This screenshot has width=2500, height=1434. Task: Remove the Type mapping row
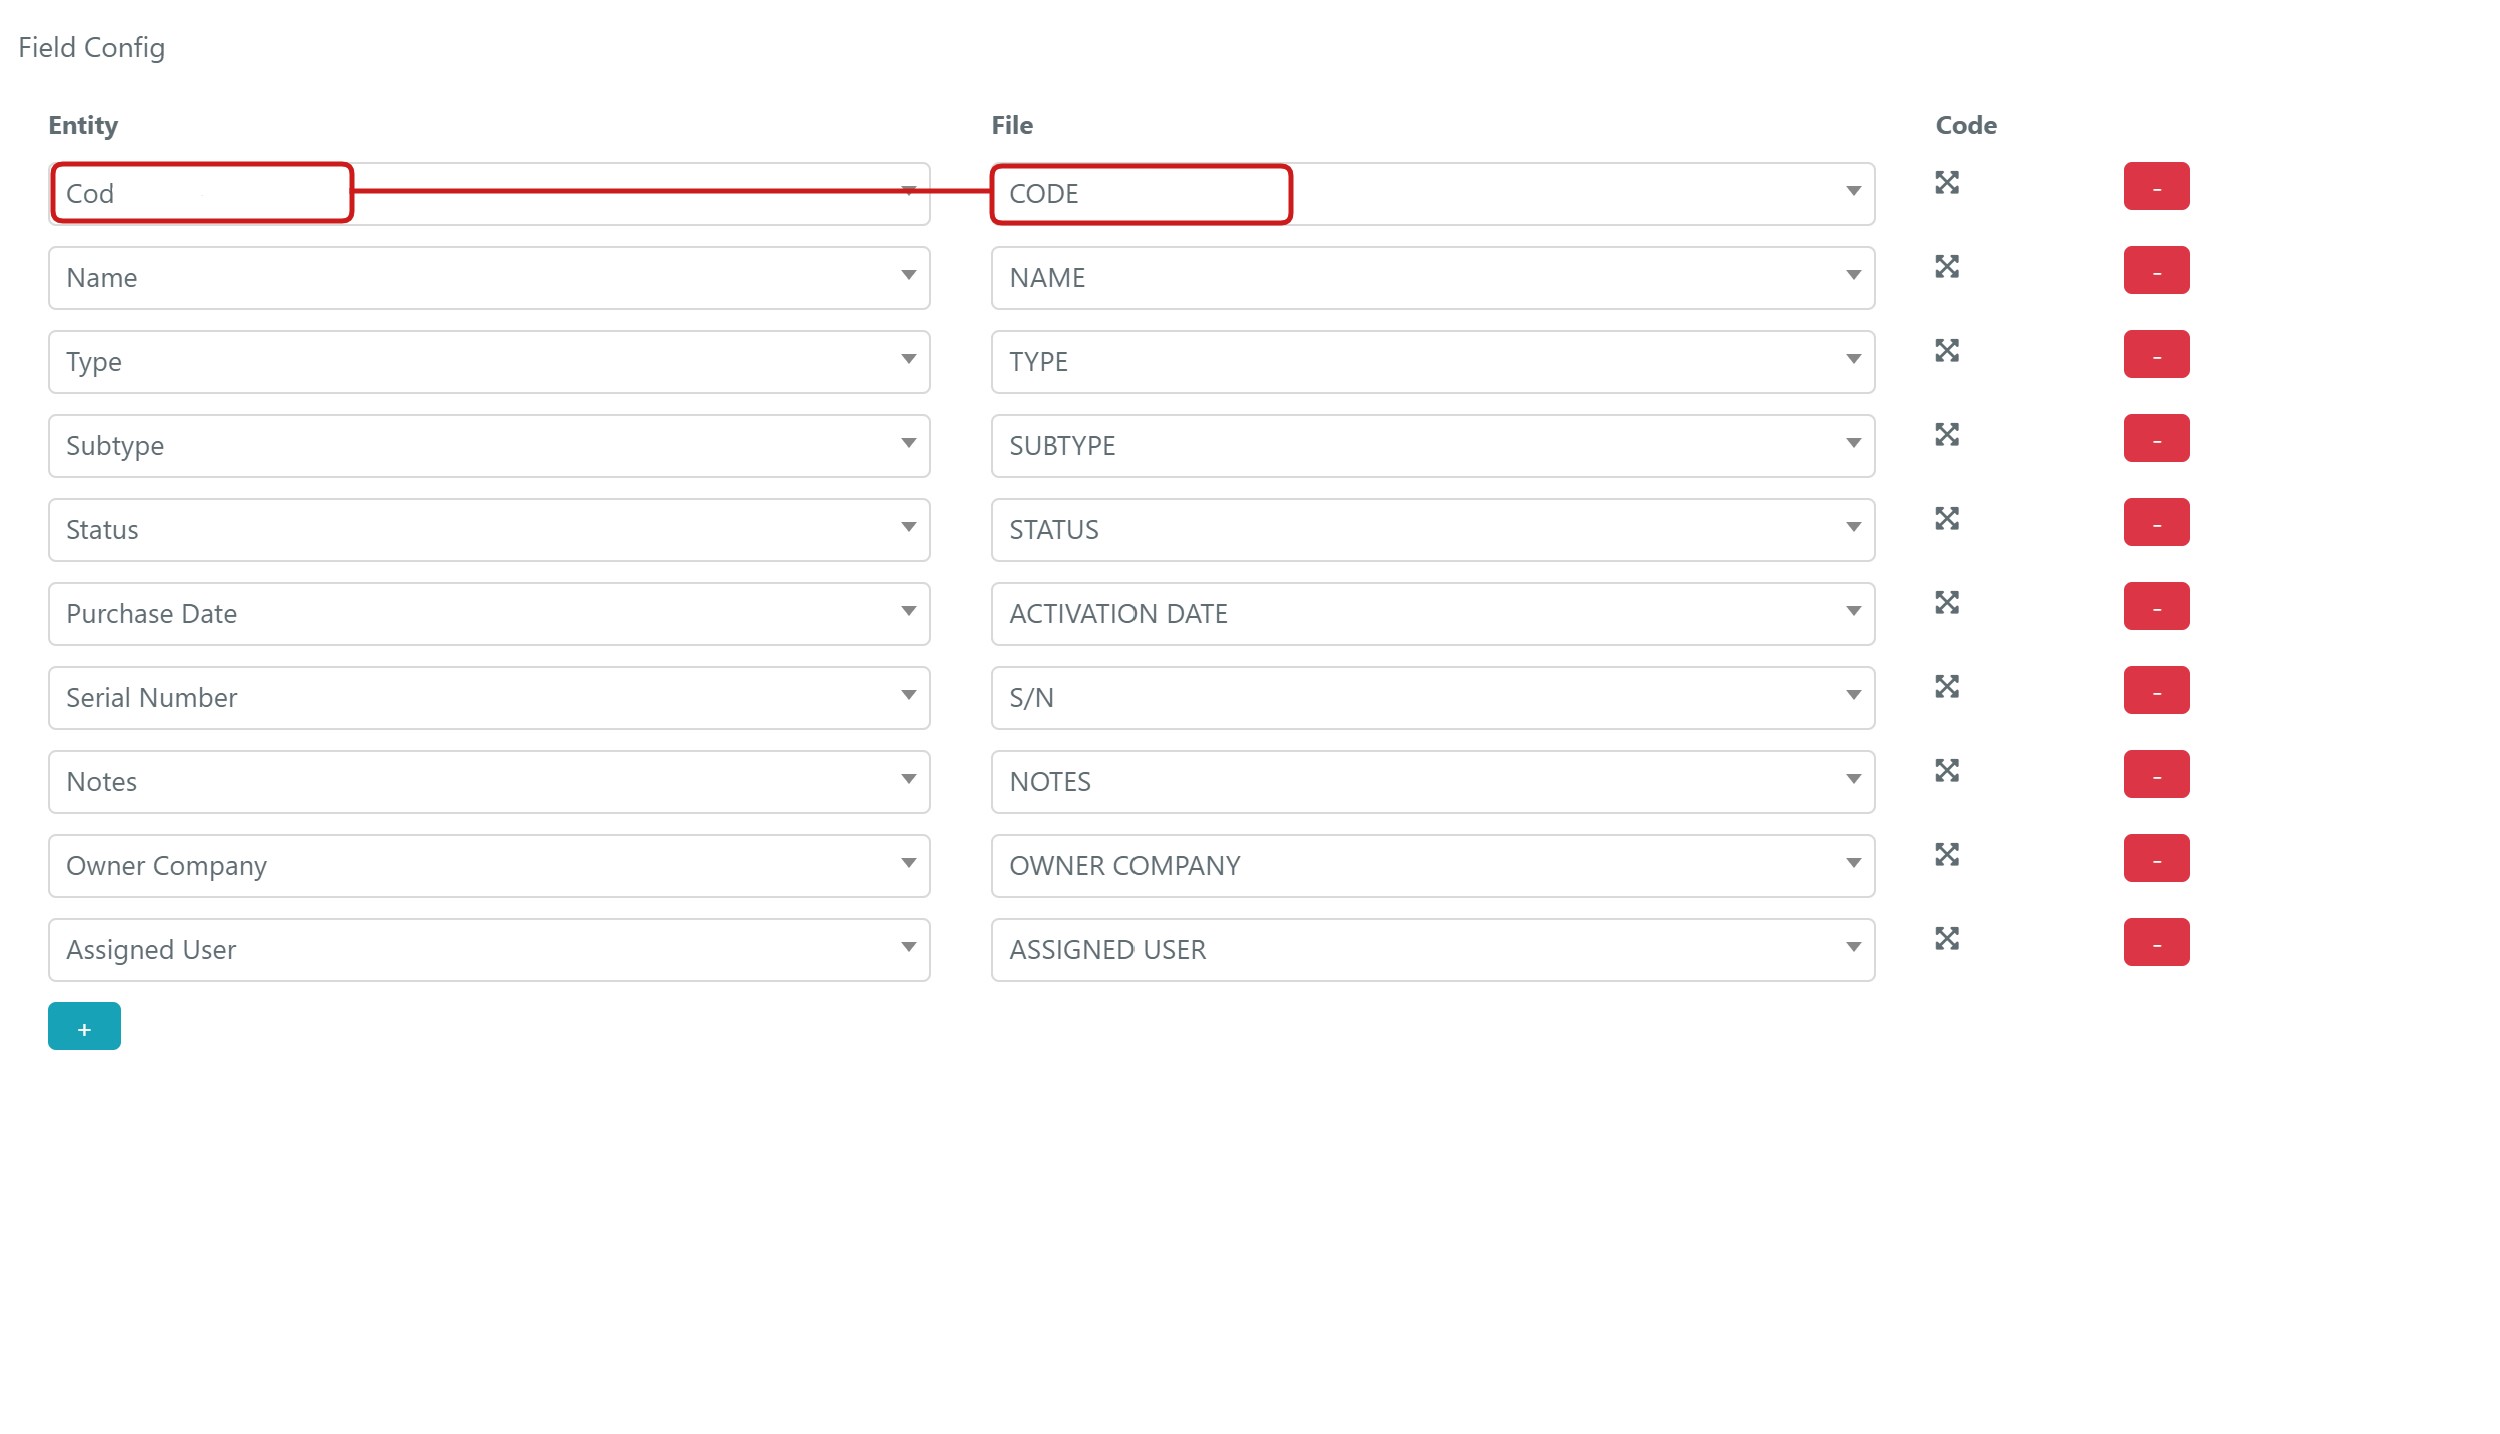[2156, 354]
